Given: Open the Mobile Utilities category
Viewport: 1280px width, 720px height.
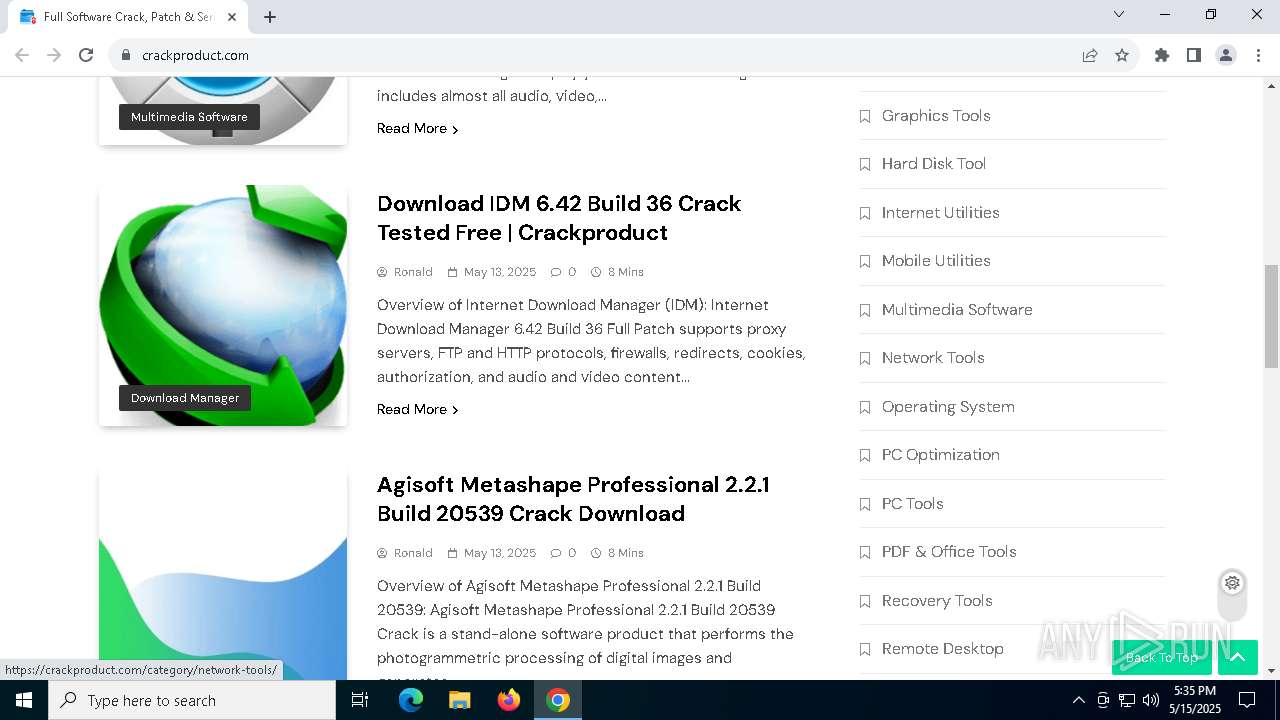Looking at the screenshot, I should pyautogui.click(x=936, y=260).
